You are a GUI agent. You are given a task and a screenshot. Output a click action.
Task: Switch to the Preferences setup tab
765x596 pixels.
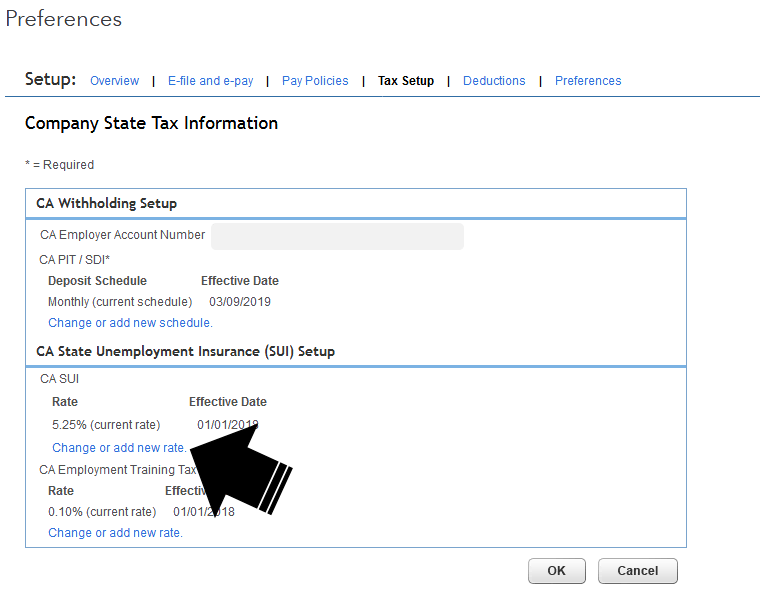coord(588,81)
